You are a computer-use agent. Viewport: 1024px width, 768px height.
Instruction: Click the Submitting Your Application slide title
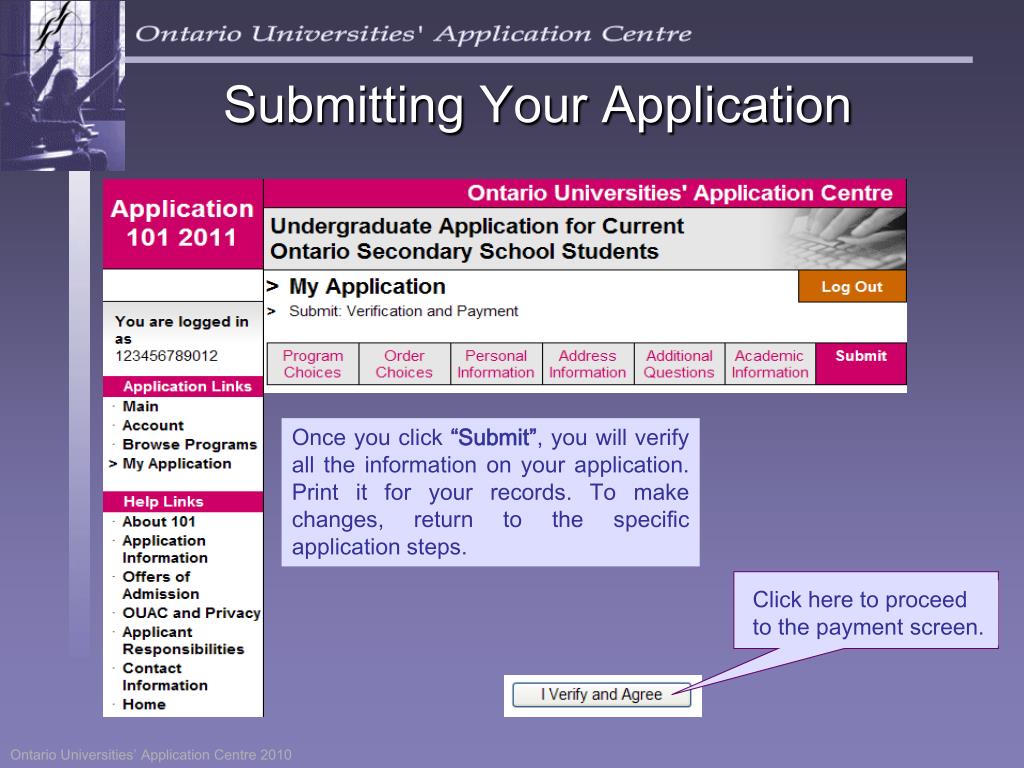coord(537,105)
